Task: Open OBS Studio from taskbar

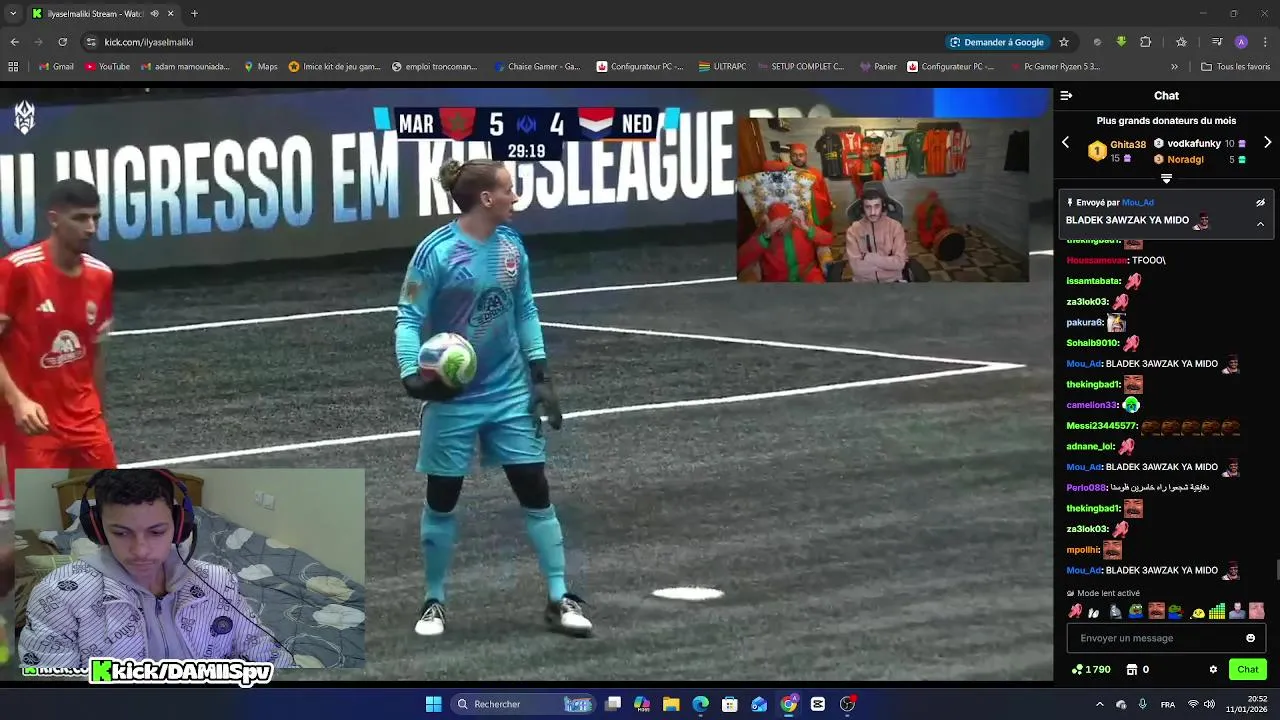Action: coord(847,704)
